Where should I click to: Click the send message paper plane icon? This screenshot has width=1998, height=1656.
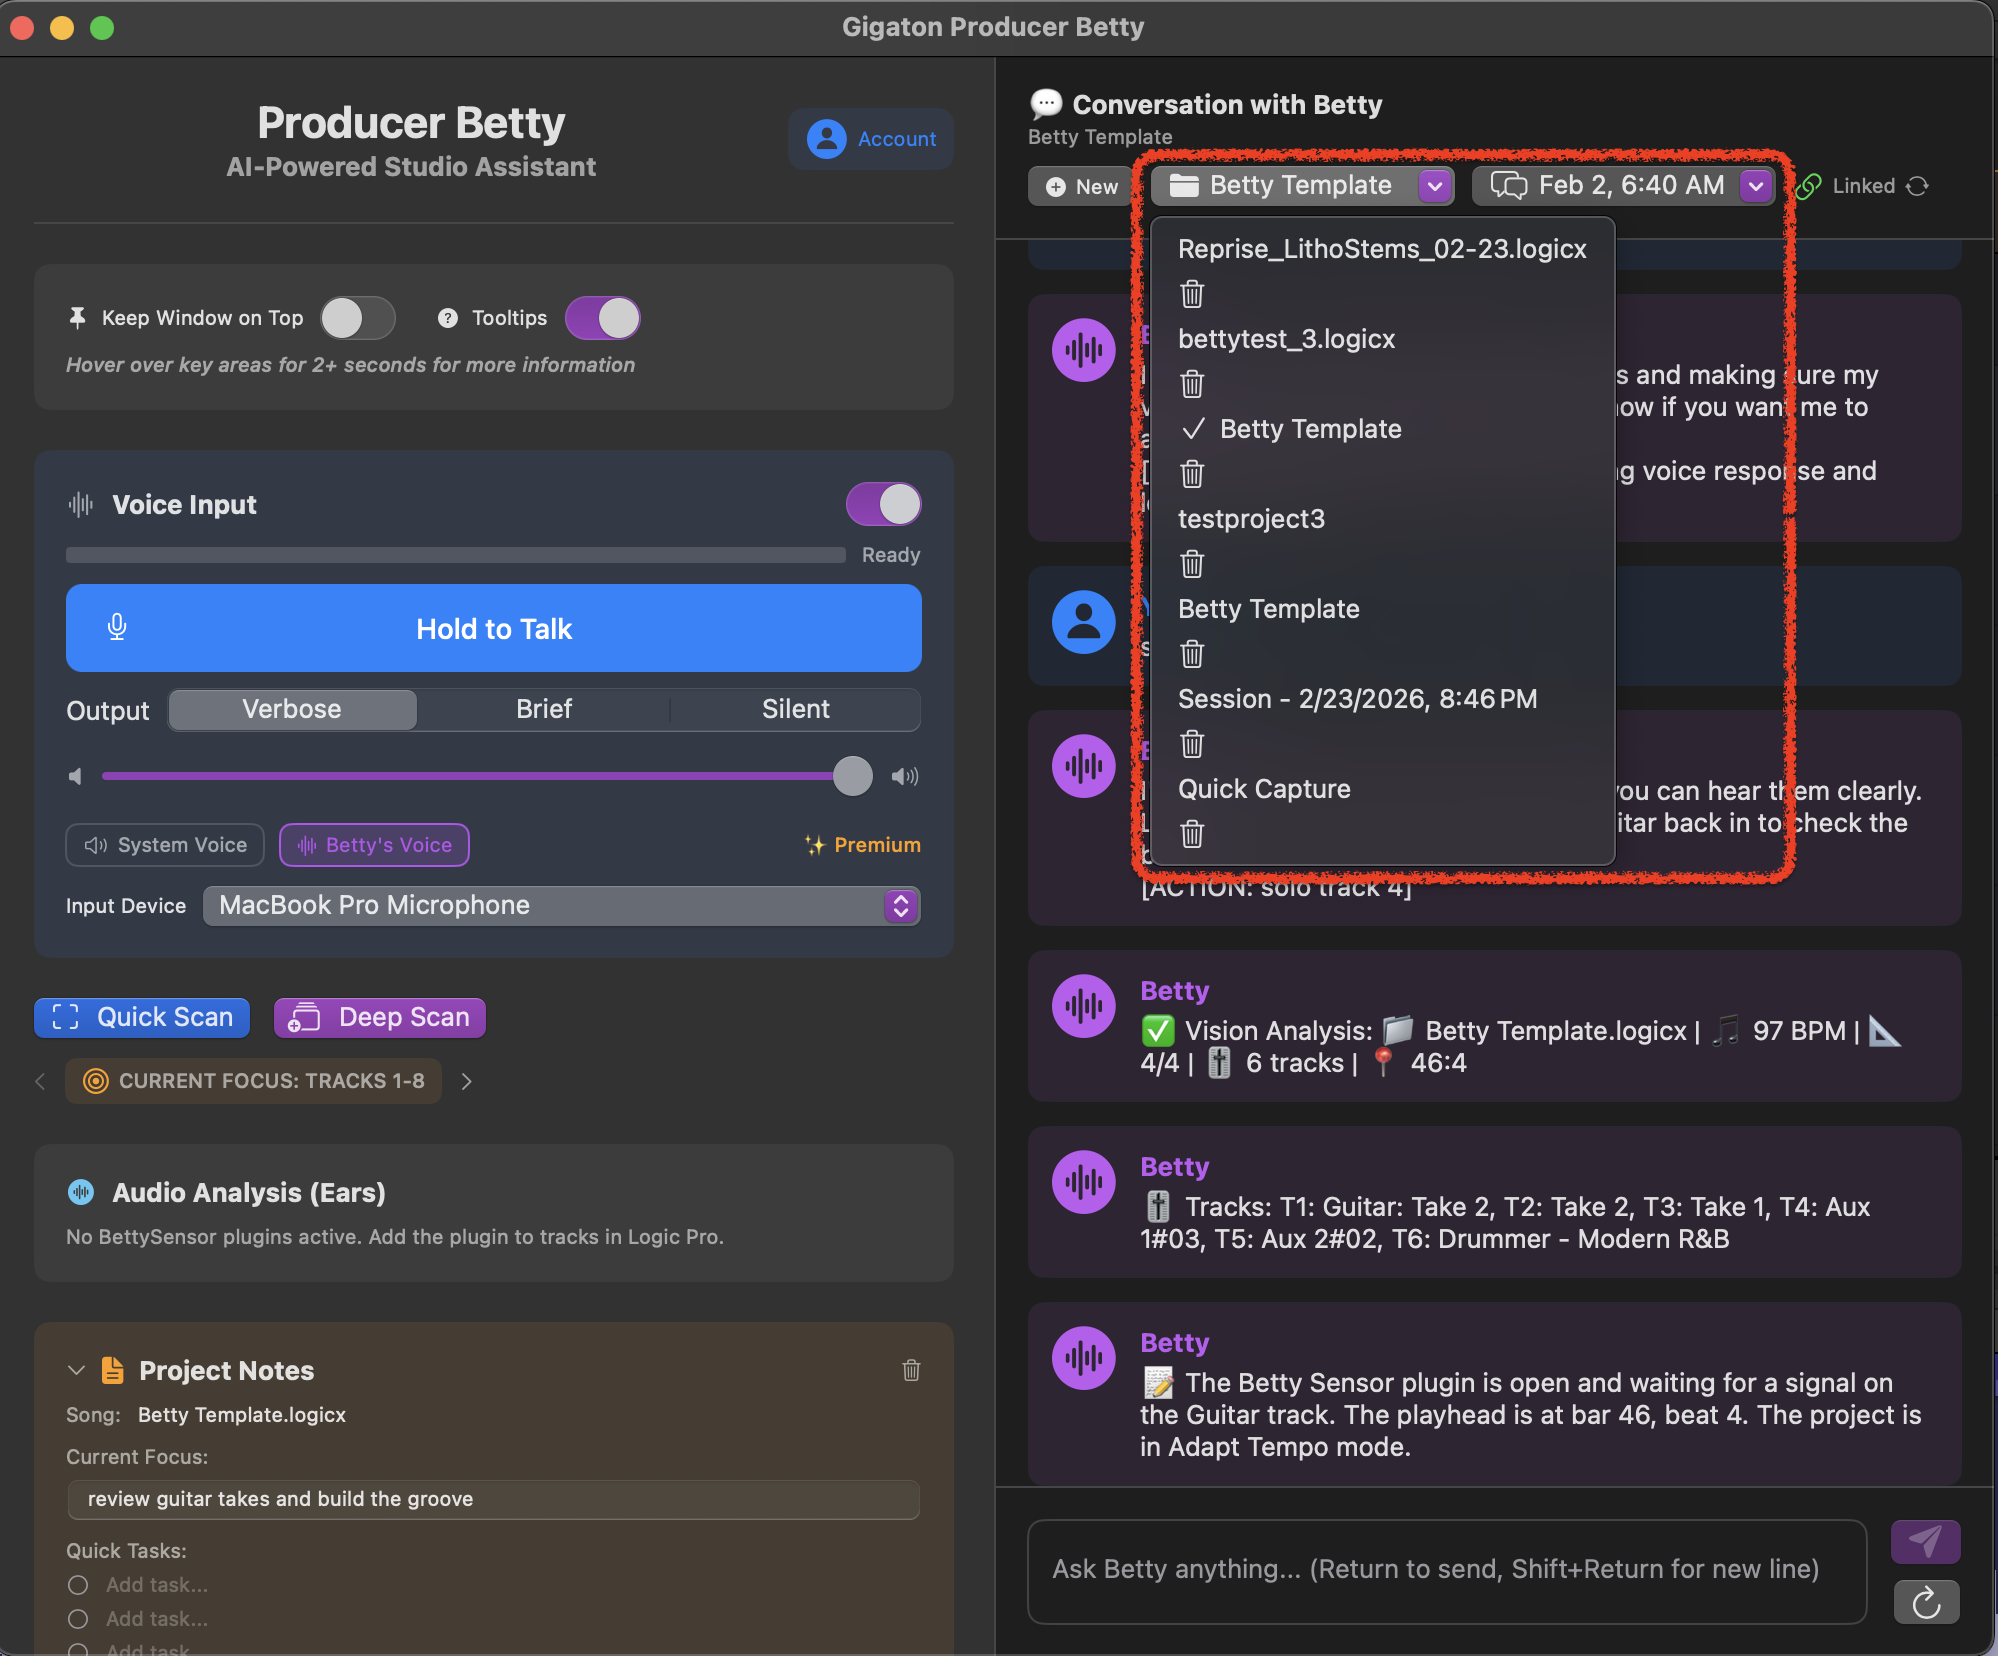click(1926, 1541)
